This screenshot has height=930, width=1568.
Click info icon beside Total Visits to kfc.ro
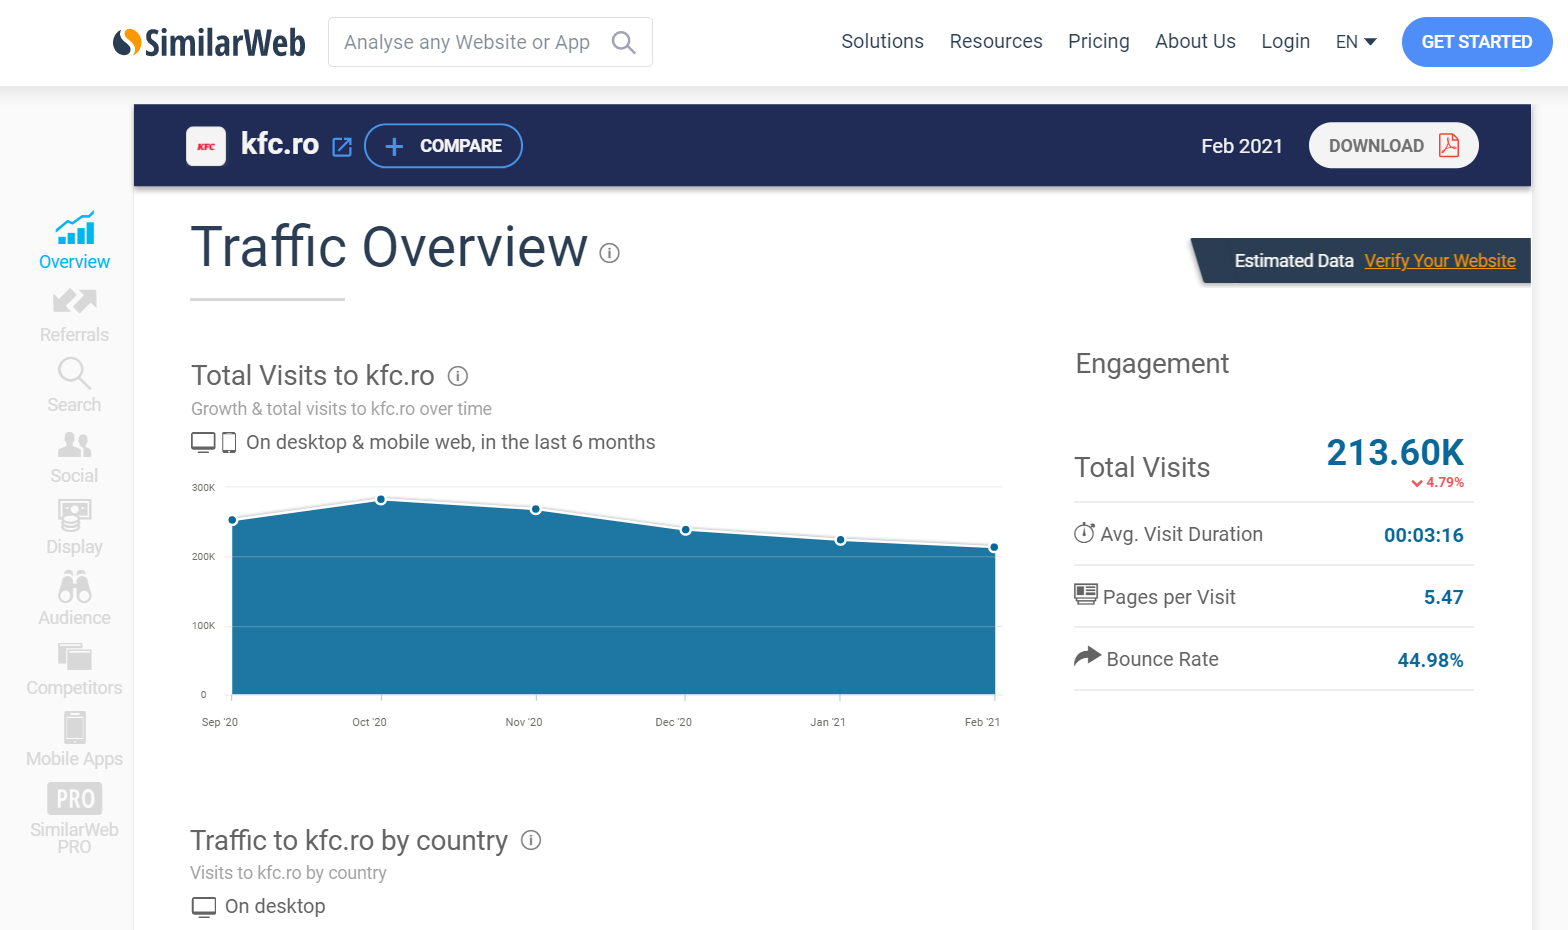pos(458,376)
